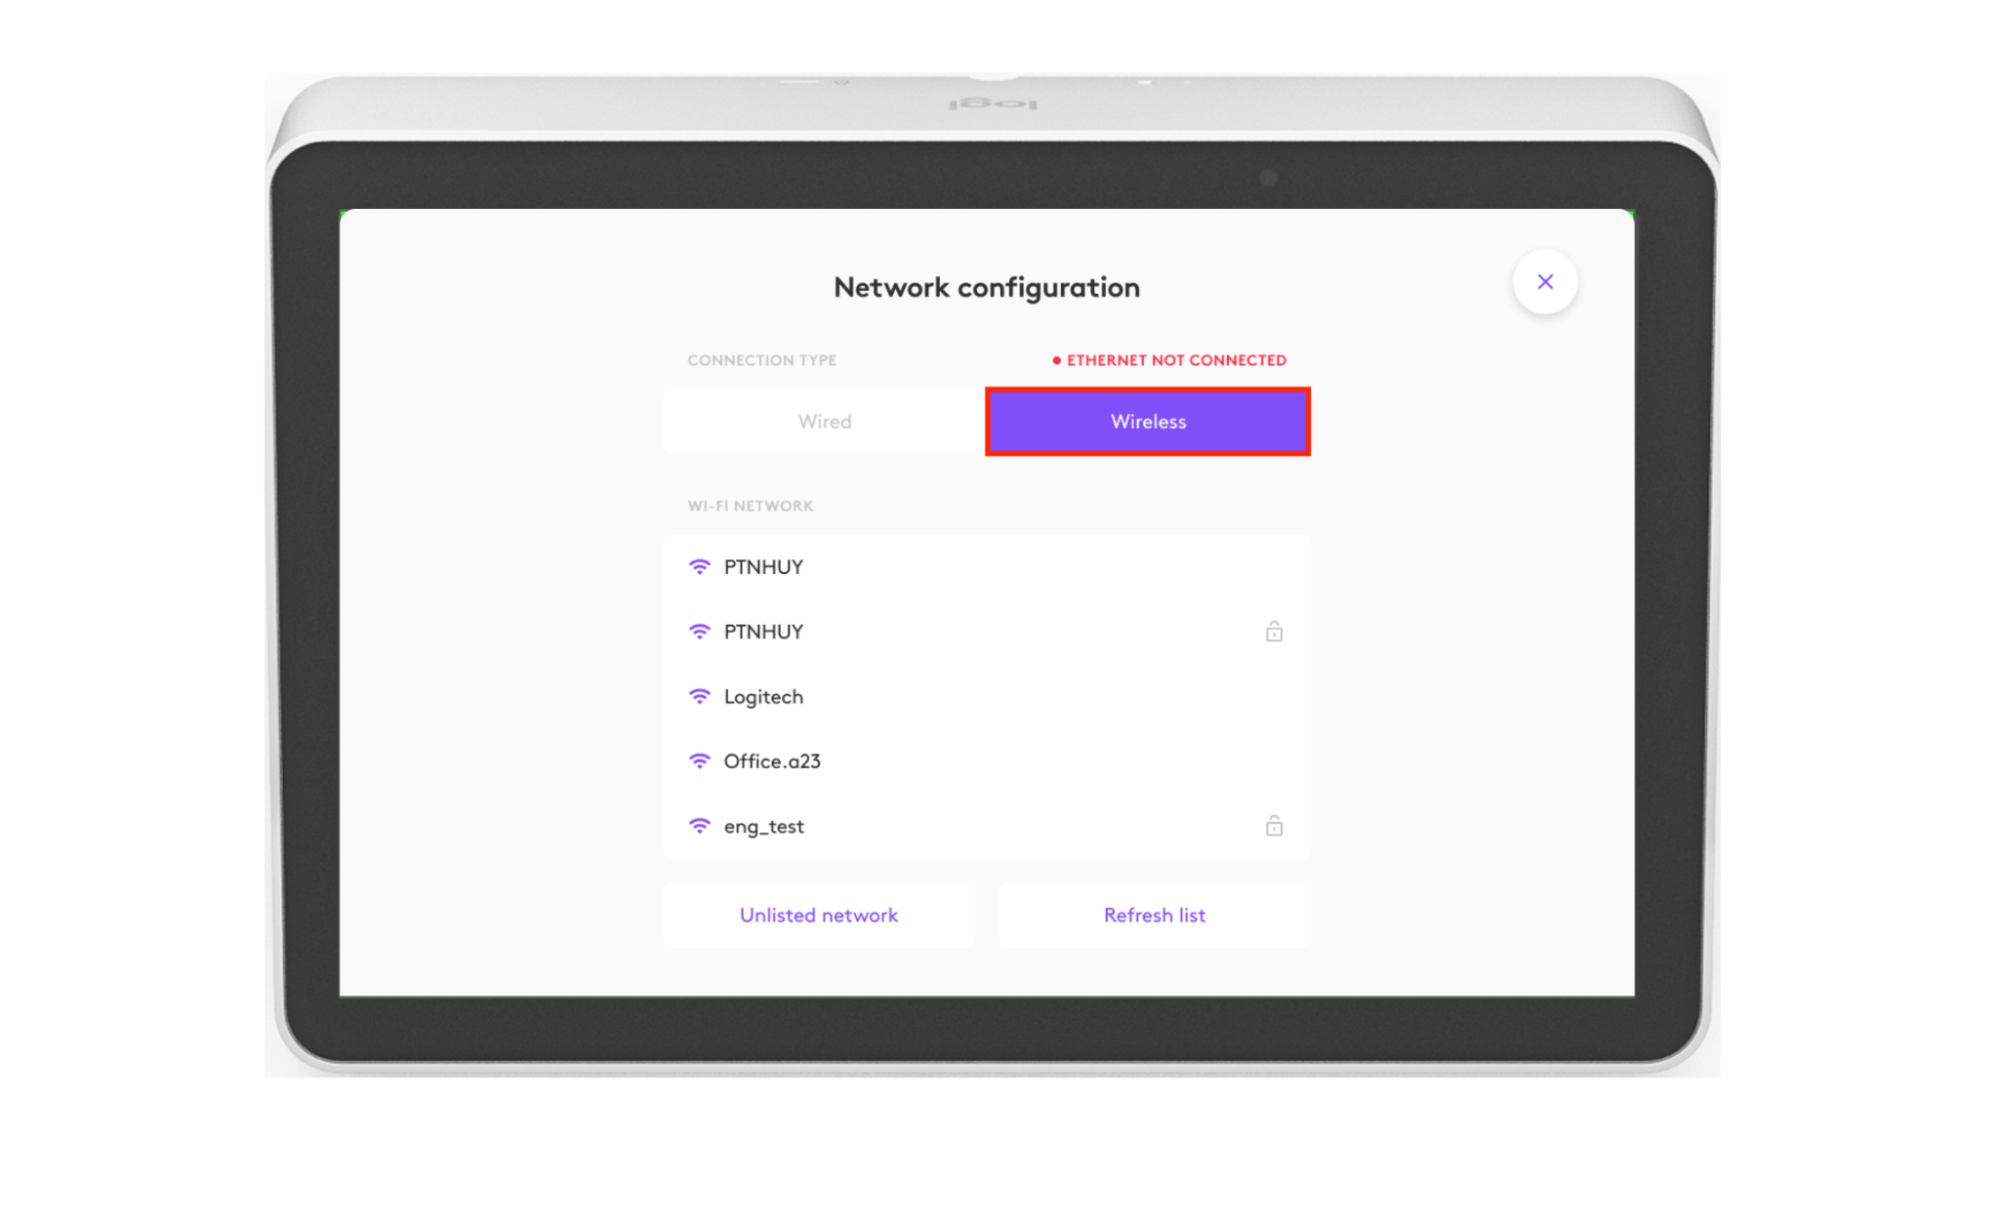The height and width of the screenshot is (1222, 1999).
Task: Choose the Office.a23 network name
Action: coord(771,762)
